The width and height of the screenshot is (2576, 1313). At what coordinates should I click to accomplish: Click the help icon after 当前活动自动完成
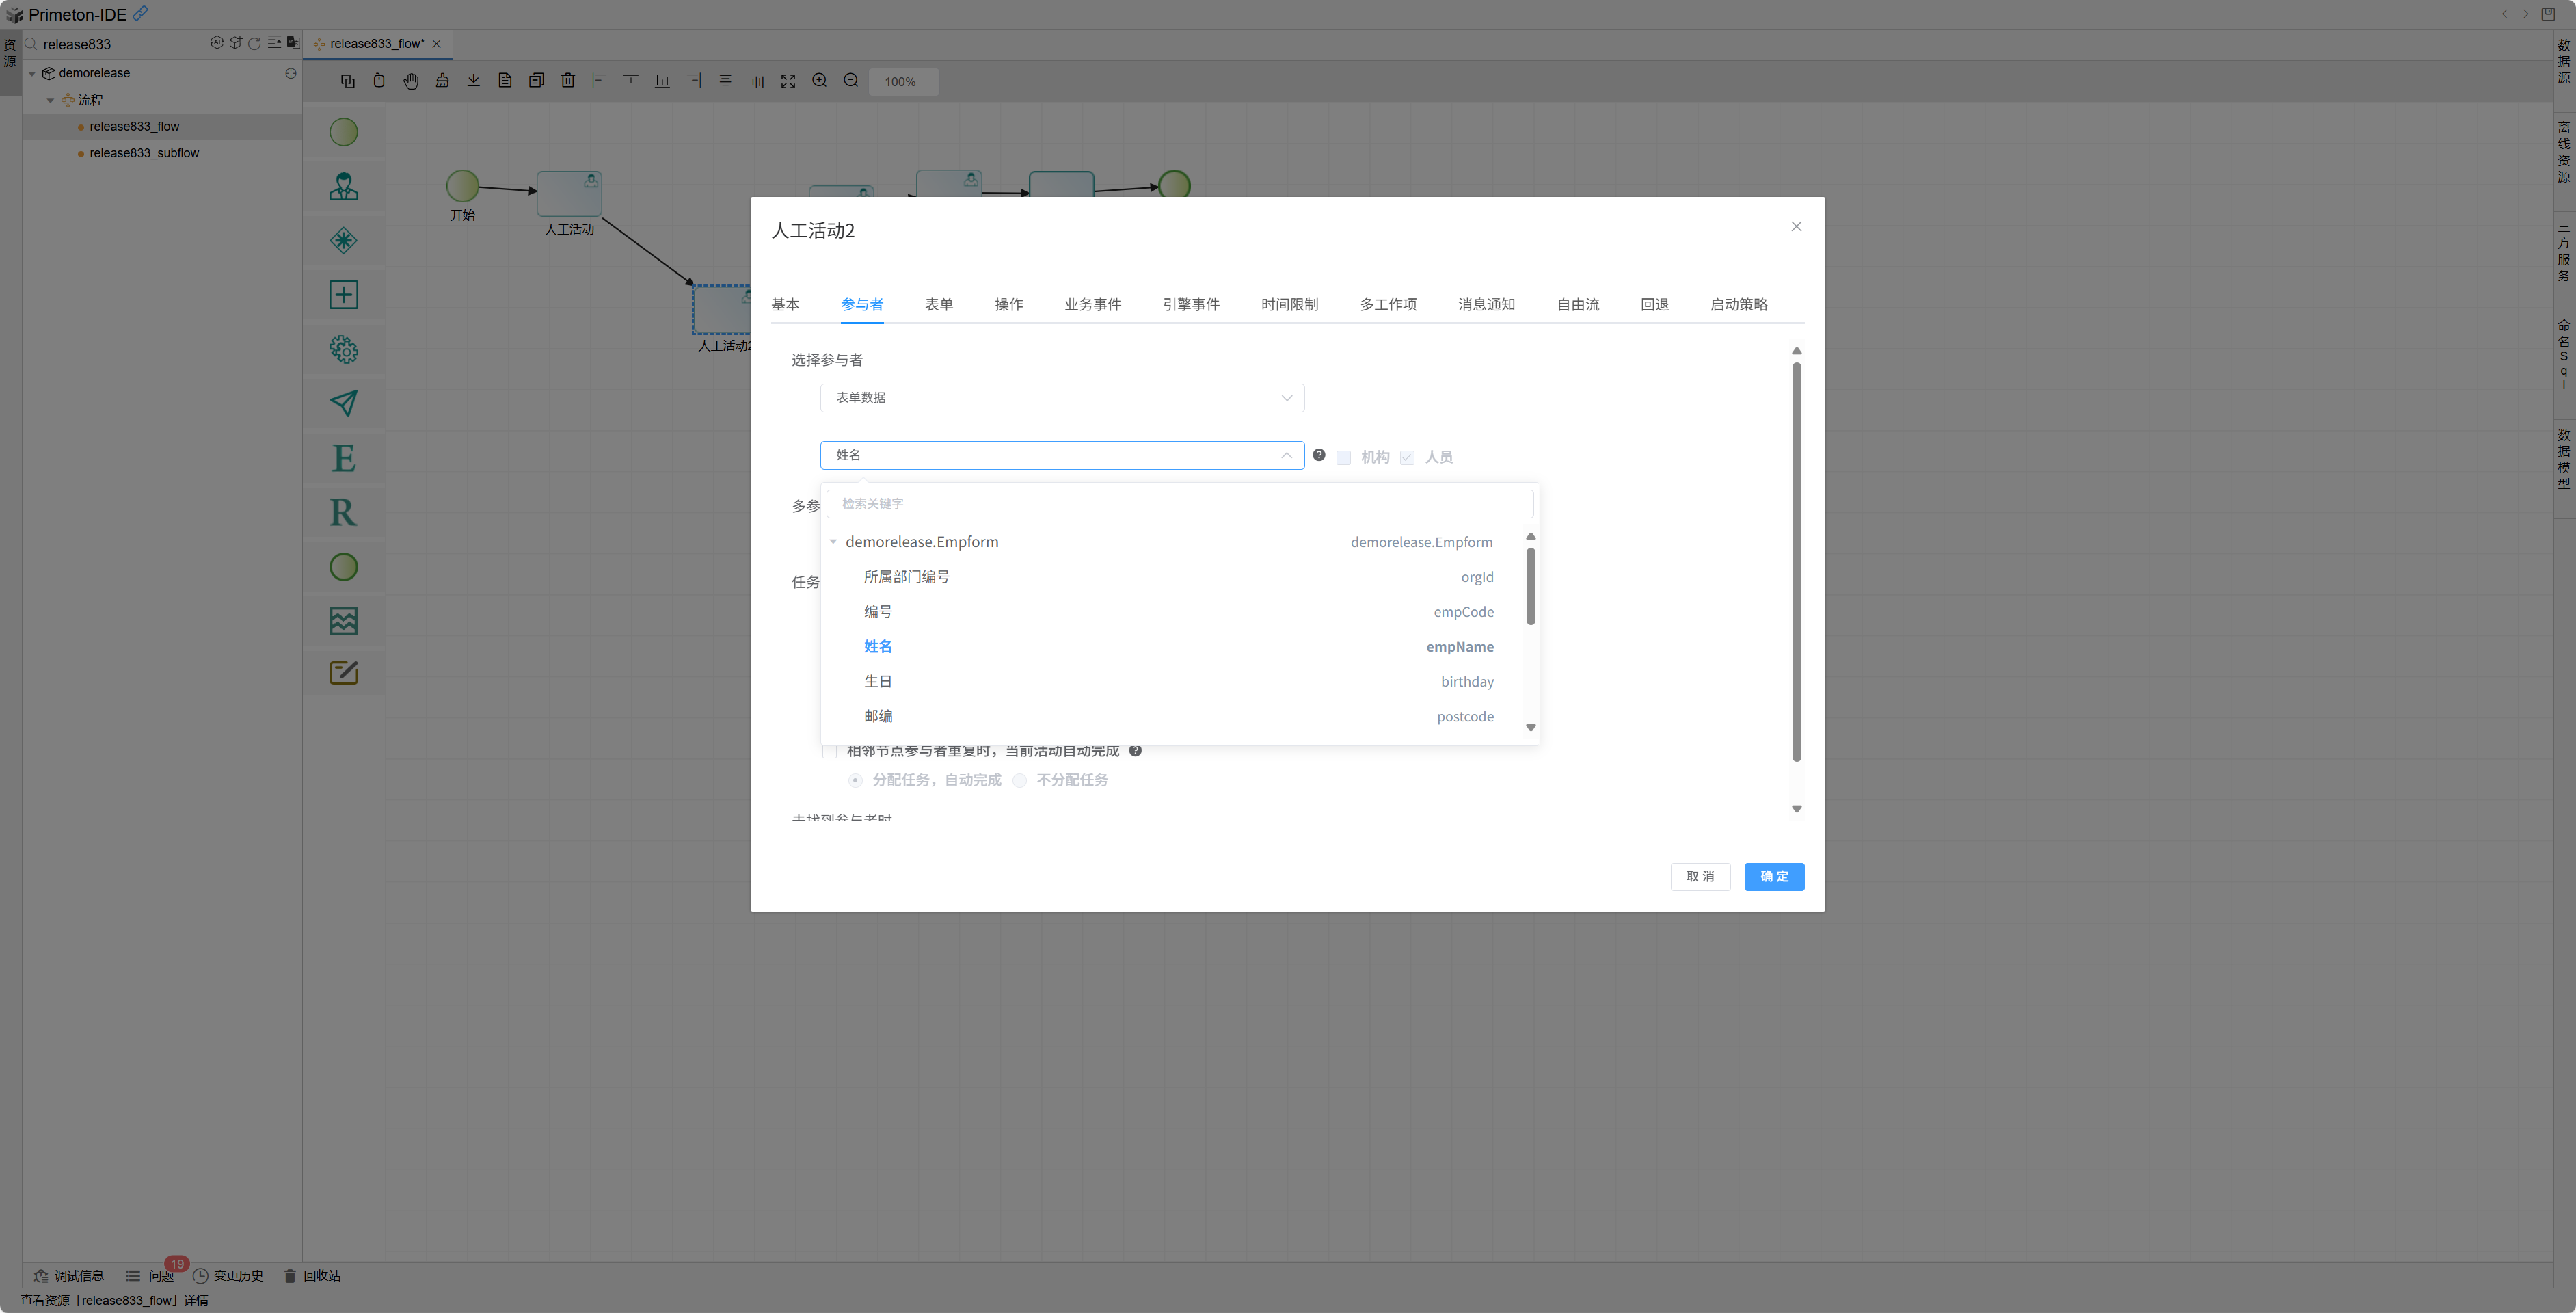coord(1135,750)
